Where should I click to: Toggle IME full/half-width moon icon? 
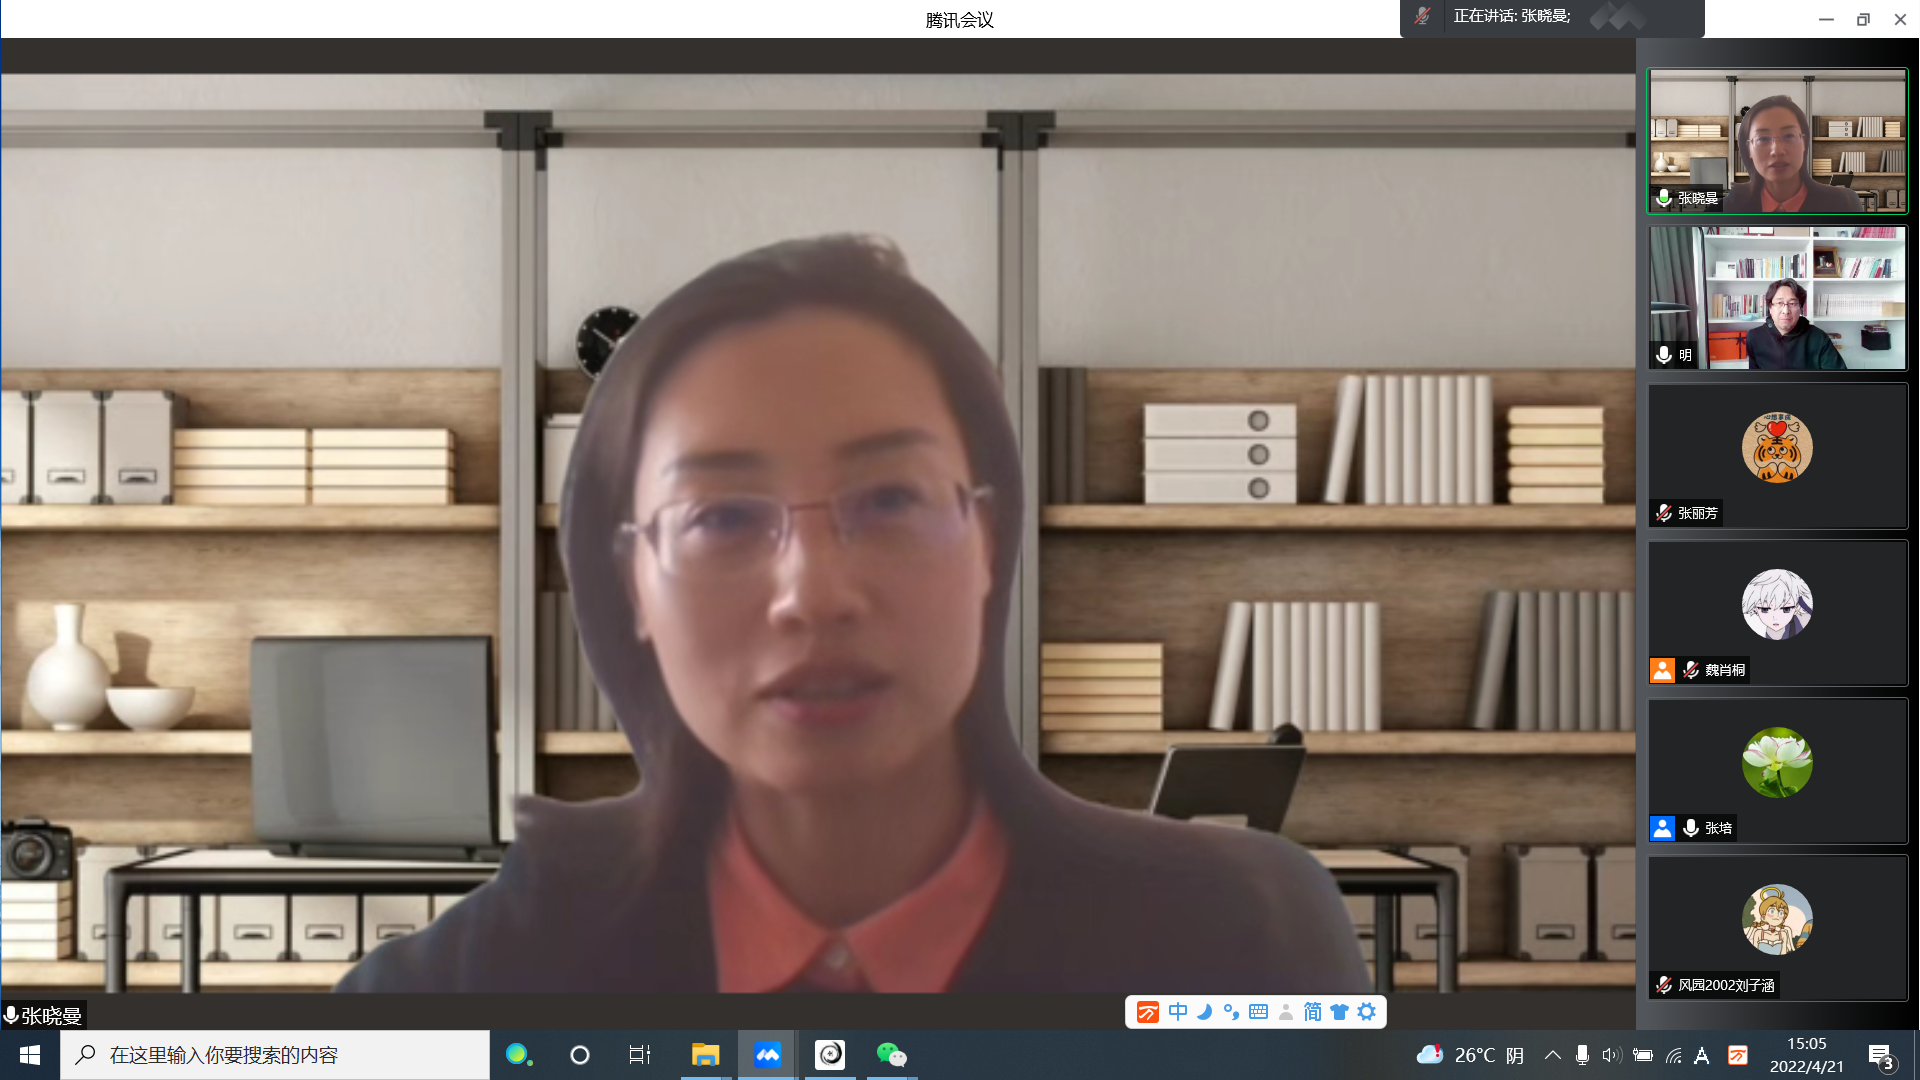(1205, 1012)
